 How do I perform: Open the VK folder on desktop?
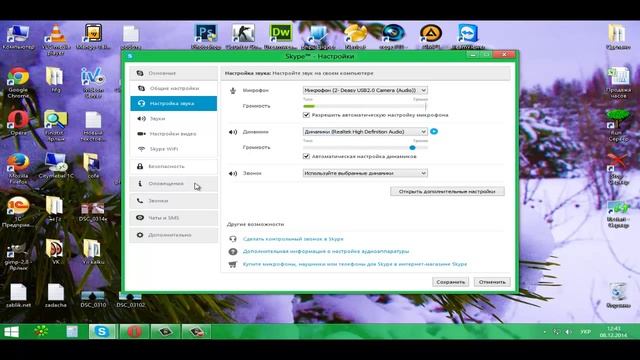[56, 251]
